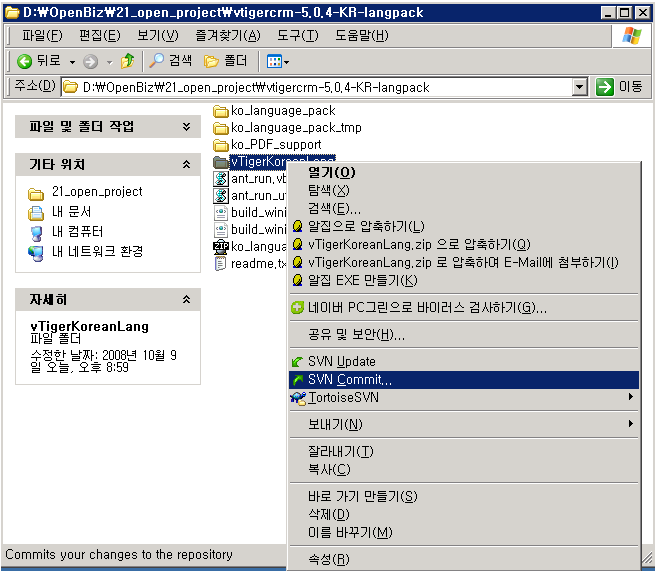The image size is (656, 572).
Task: Collapse the 기타 위치 panel
Action: [x=187, y=164]
